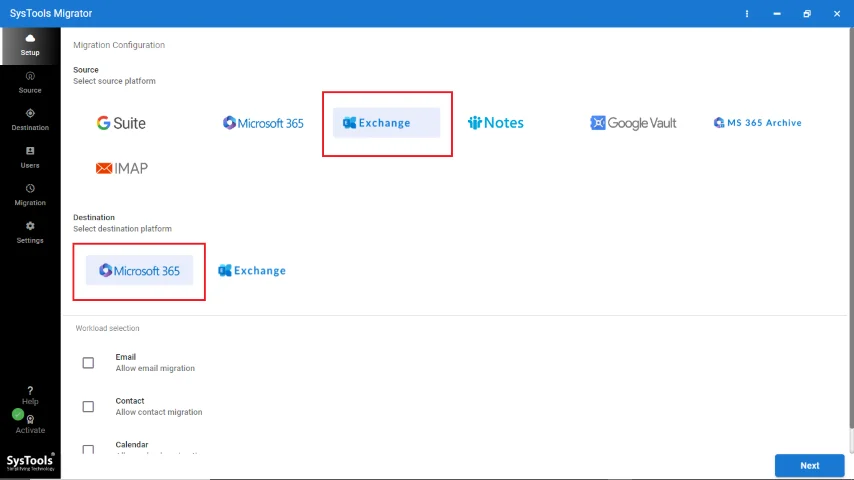Open the Users sidebar section
The image size is (854, 480).
point(30,157)
